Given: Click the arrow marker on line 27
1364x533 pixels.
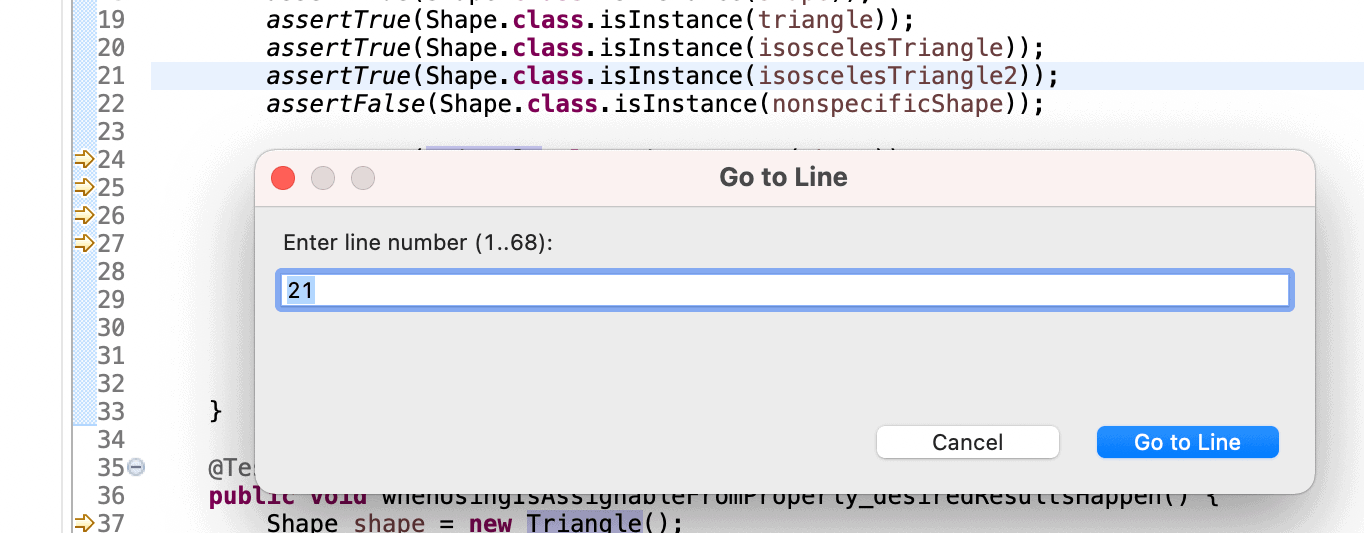Looking at the screenshot, I should click(83, 243).
